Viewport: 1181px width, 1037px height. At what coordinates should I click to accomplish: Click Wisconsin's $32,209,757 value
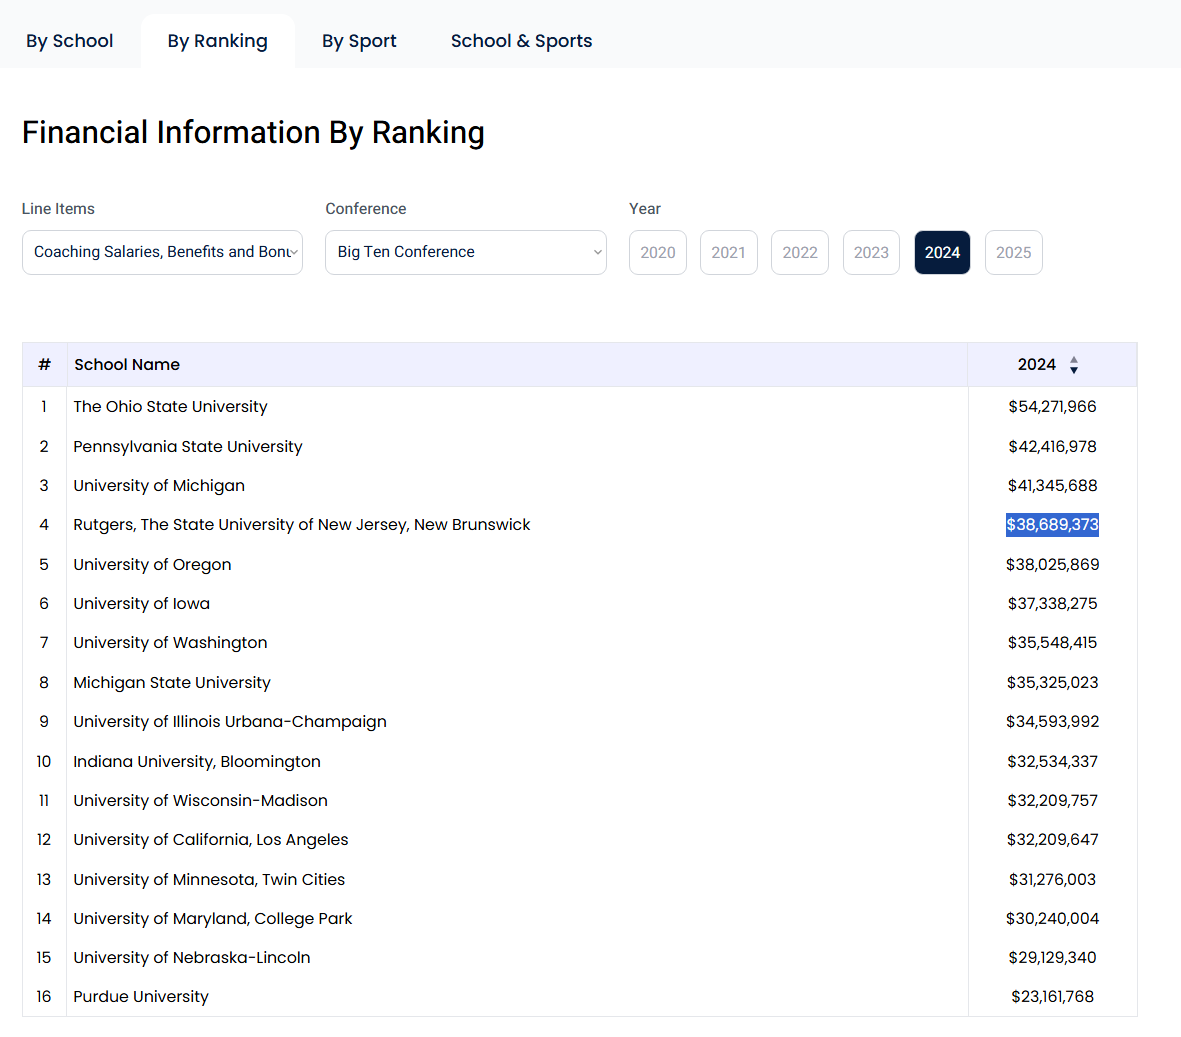[1052, 801]
